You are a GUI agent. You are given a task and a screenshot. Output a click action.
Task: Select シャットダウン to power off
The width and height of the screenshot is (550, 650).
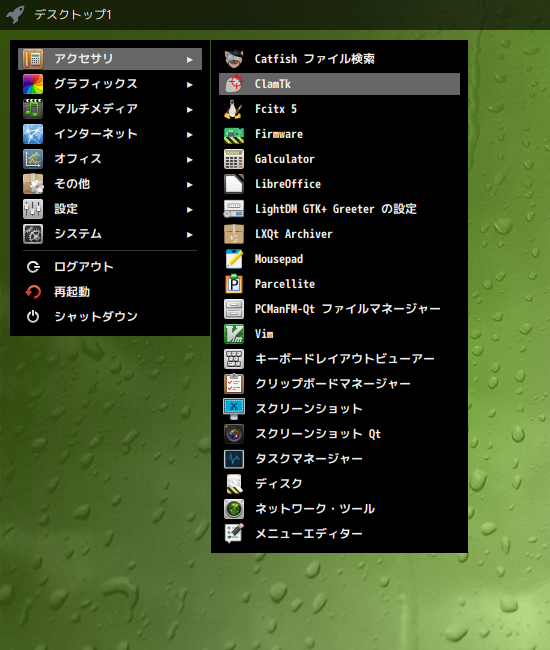coord(110,317)
